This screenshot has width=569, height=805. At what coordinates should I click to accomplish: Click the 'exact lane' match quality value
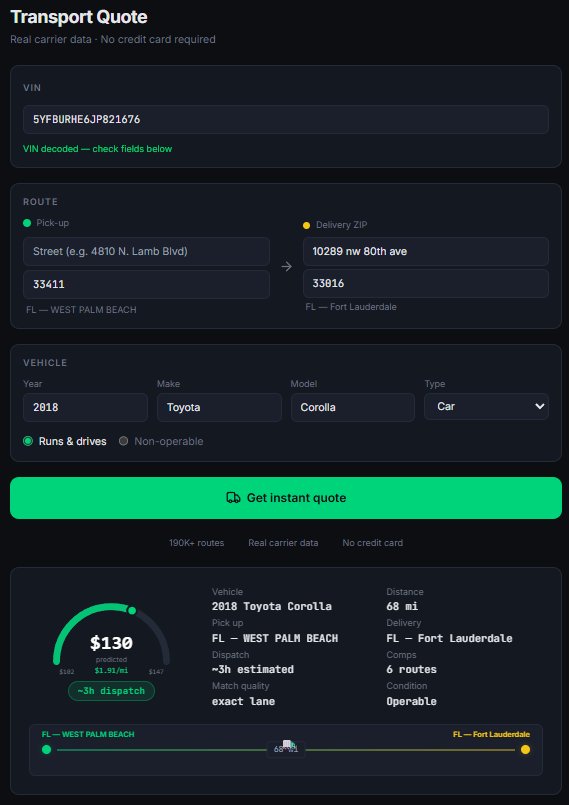coord(243,701)
